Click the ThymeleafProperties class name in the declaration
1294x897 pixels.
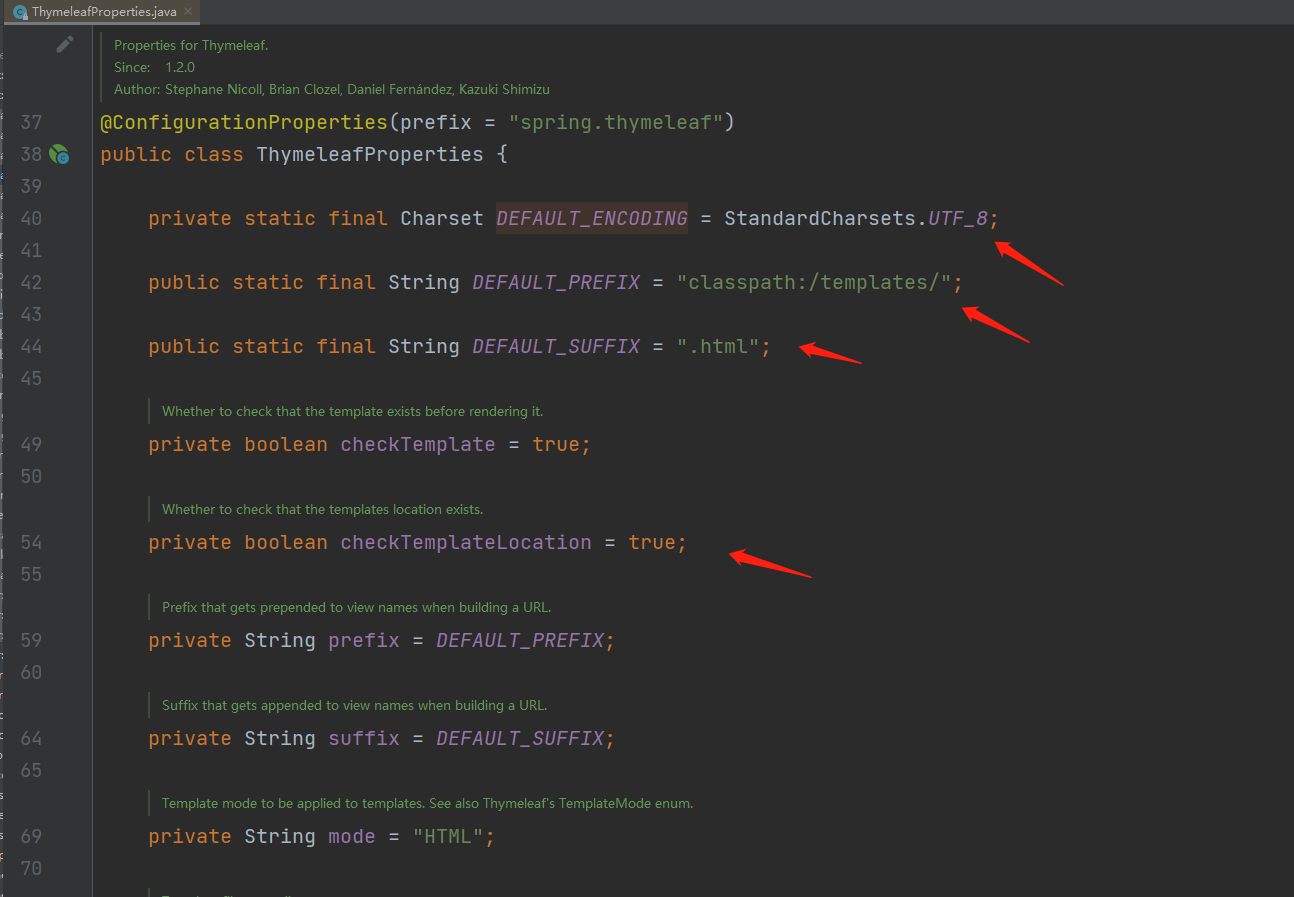click(370, 154)
